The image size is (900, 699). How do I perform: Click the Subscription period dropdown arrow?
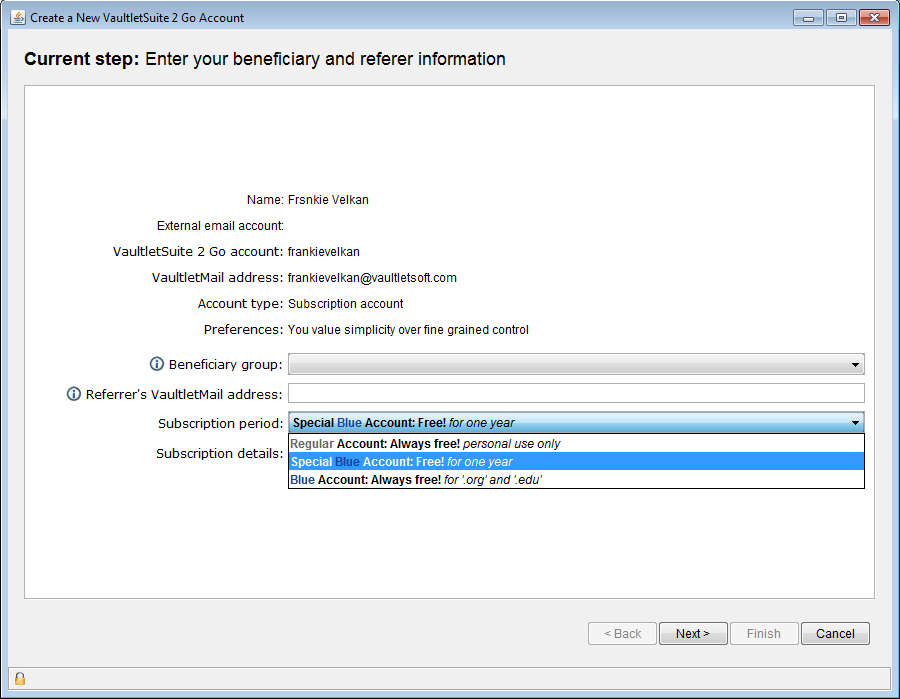[855, 423]
